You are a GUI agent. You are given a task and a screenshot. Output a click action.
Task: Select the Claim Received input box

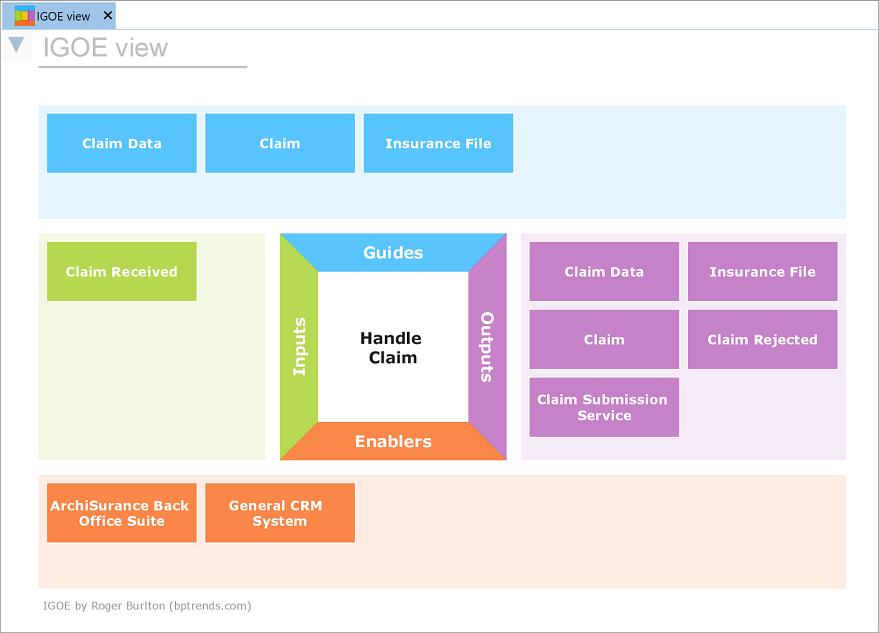coord(122,271)
